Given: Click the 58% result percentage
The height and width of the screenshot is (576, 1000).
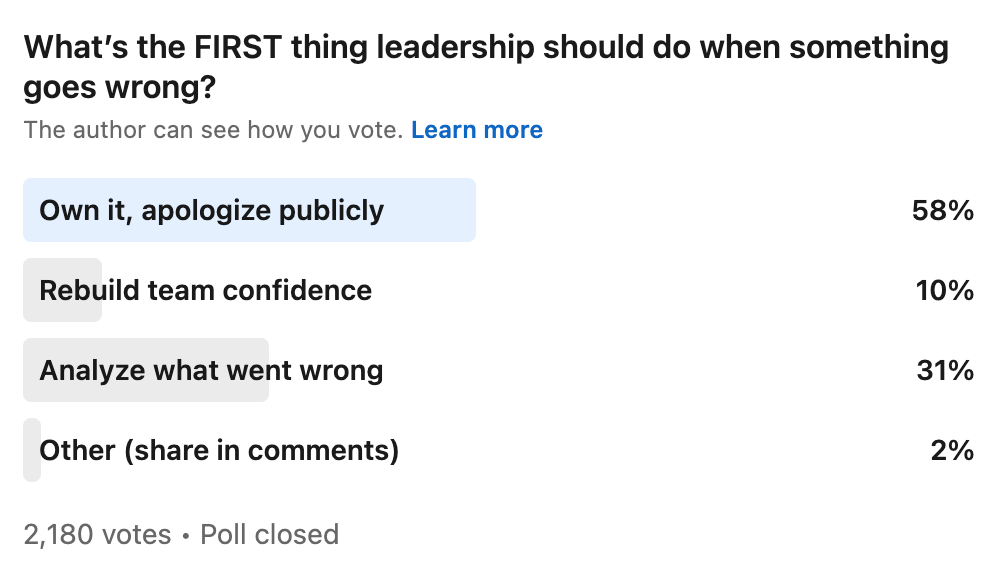Looking at the screenshot, I should [943, 210].
